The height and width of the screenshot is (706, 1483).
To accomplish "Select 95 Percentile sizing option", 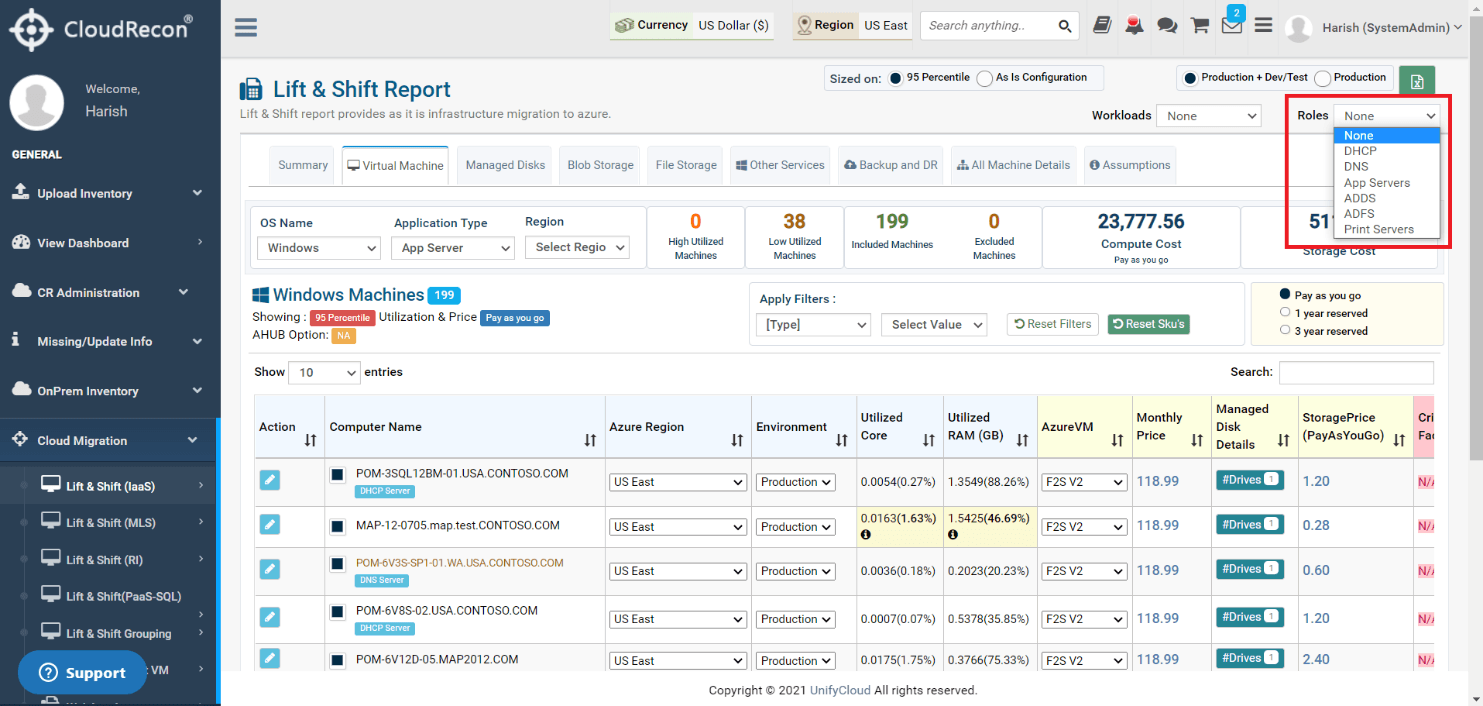I will [895, 78].
